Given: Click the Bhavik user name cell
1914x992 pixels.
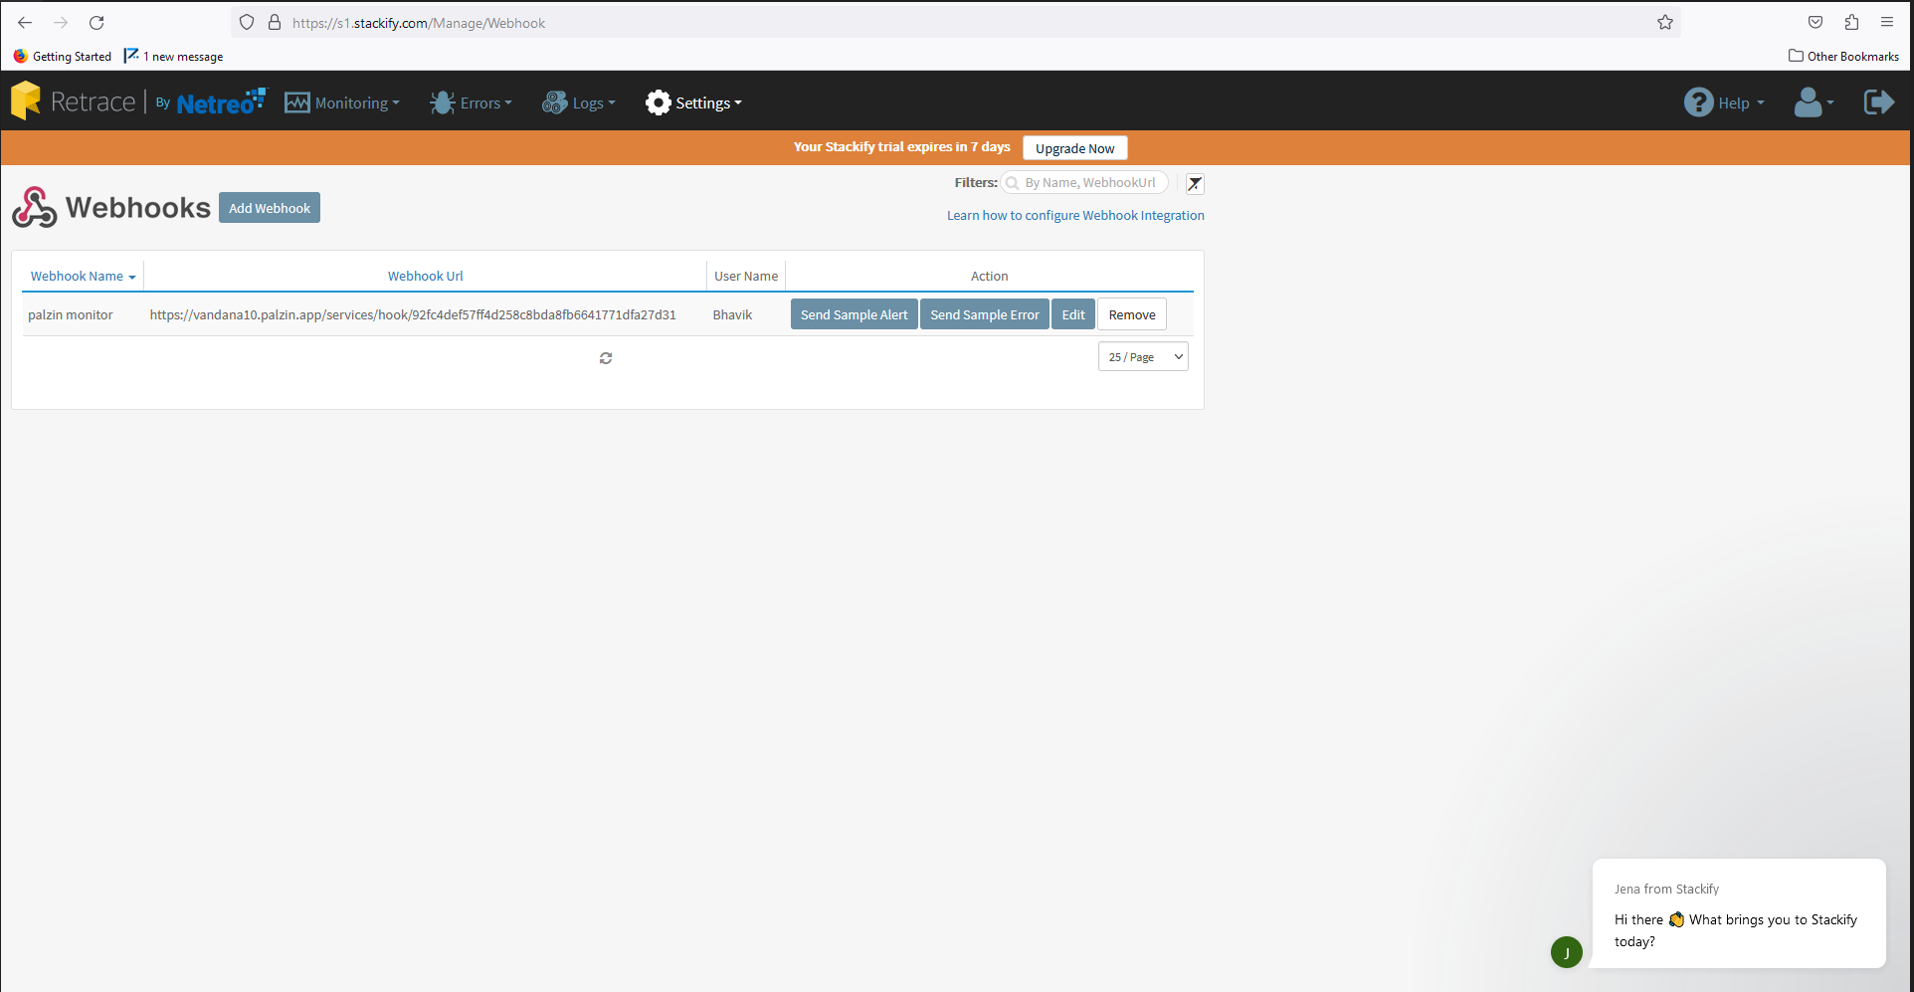Looking at the screenshot, I should click(732, 315).
